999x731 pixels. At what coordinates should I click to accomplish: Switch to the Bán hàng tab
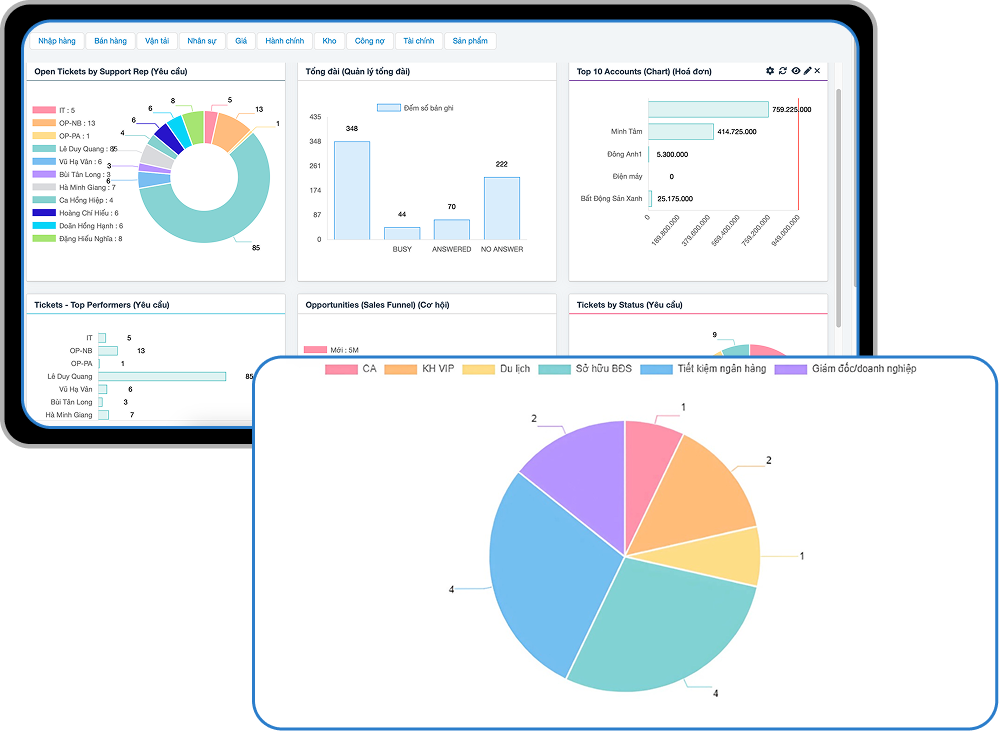[x=110, y=41]
